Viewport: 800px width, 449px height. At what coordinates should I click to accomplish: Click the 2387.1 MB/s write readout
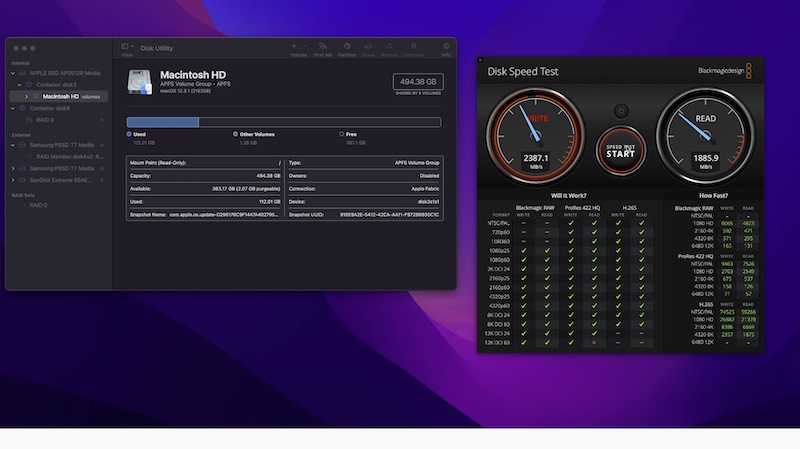(536, 161)
